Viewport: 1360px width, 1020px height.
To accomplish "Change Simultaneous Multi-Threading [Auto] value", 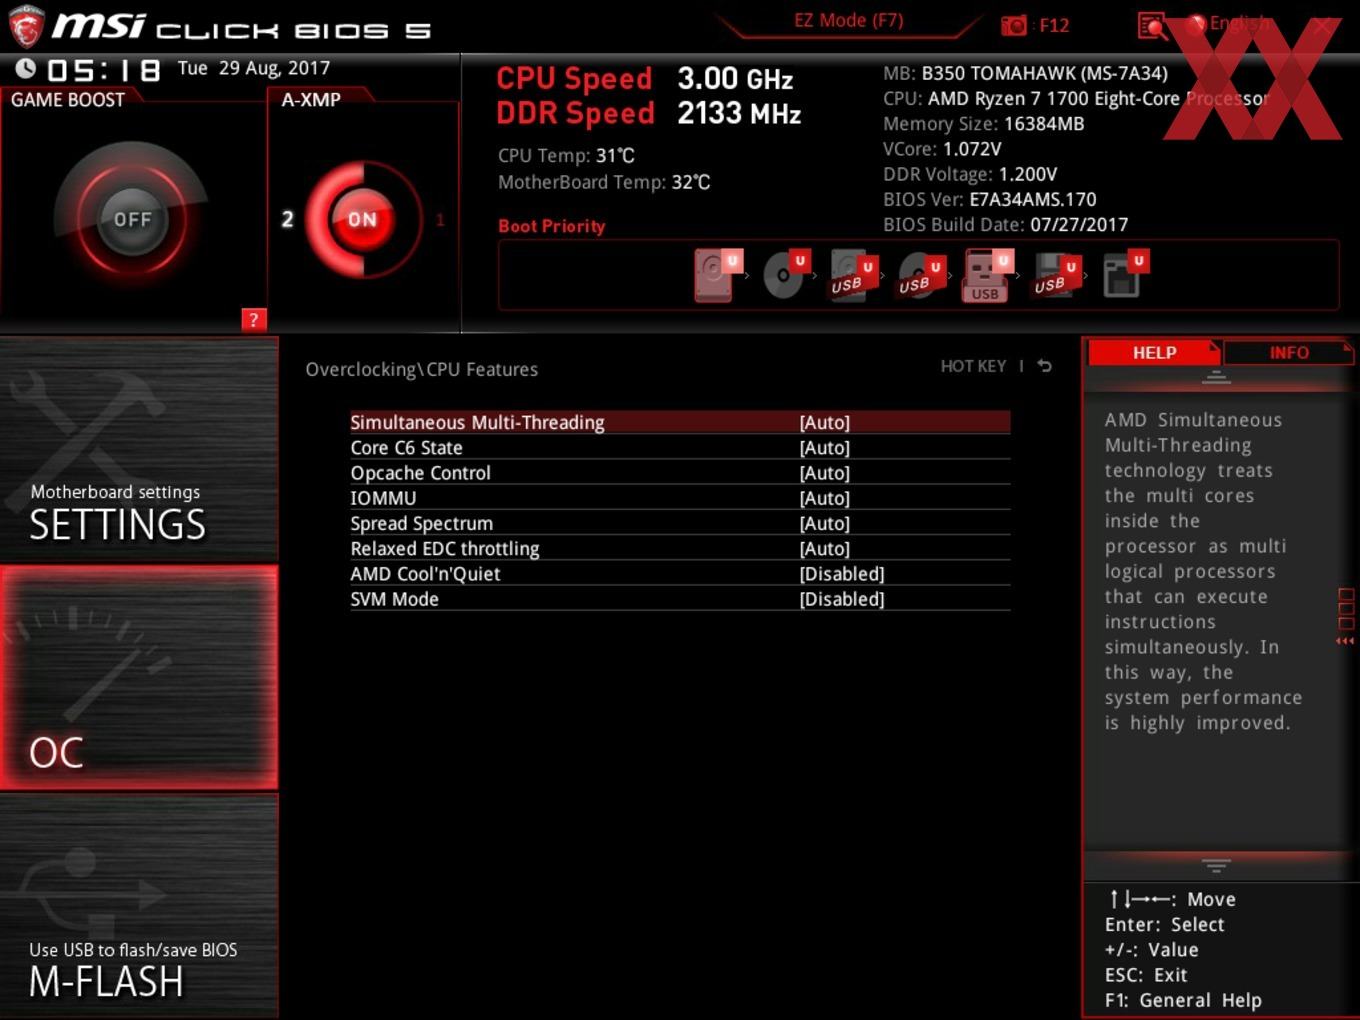I will (x=825, y=422).
